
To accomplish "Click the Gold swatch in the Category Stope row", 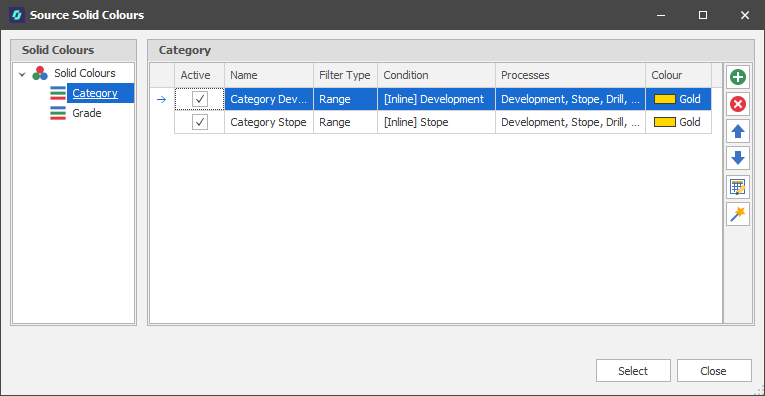I will pos(664,122).
